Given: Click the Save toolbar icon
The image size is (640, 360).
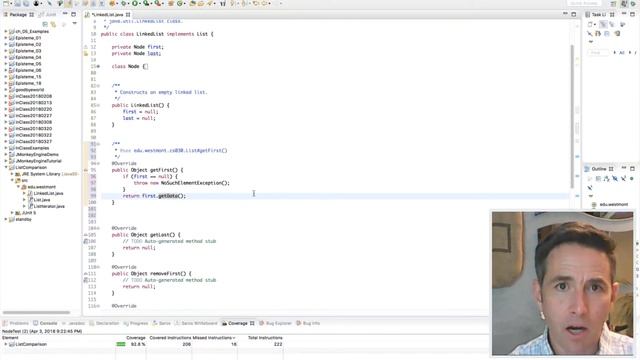Looking at the screenshot, I should click(18, 3).
